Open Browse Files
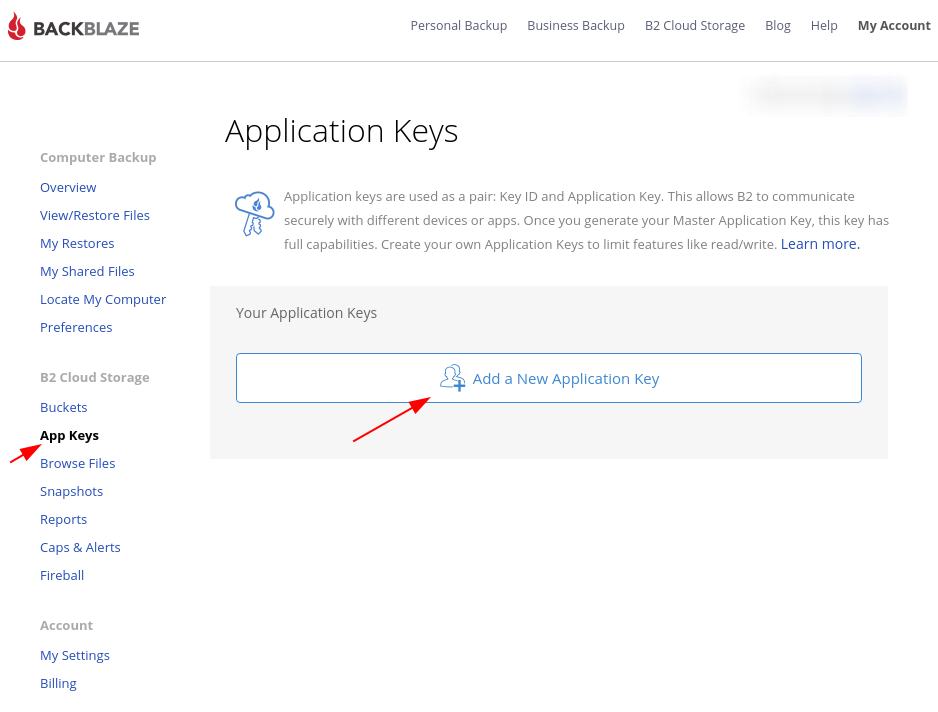Screen dimensions: 938x712 click(x=77, y=463)
